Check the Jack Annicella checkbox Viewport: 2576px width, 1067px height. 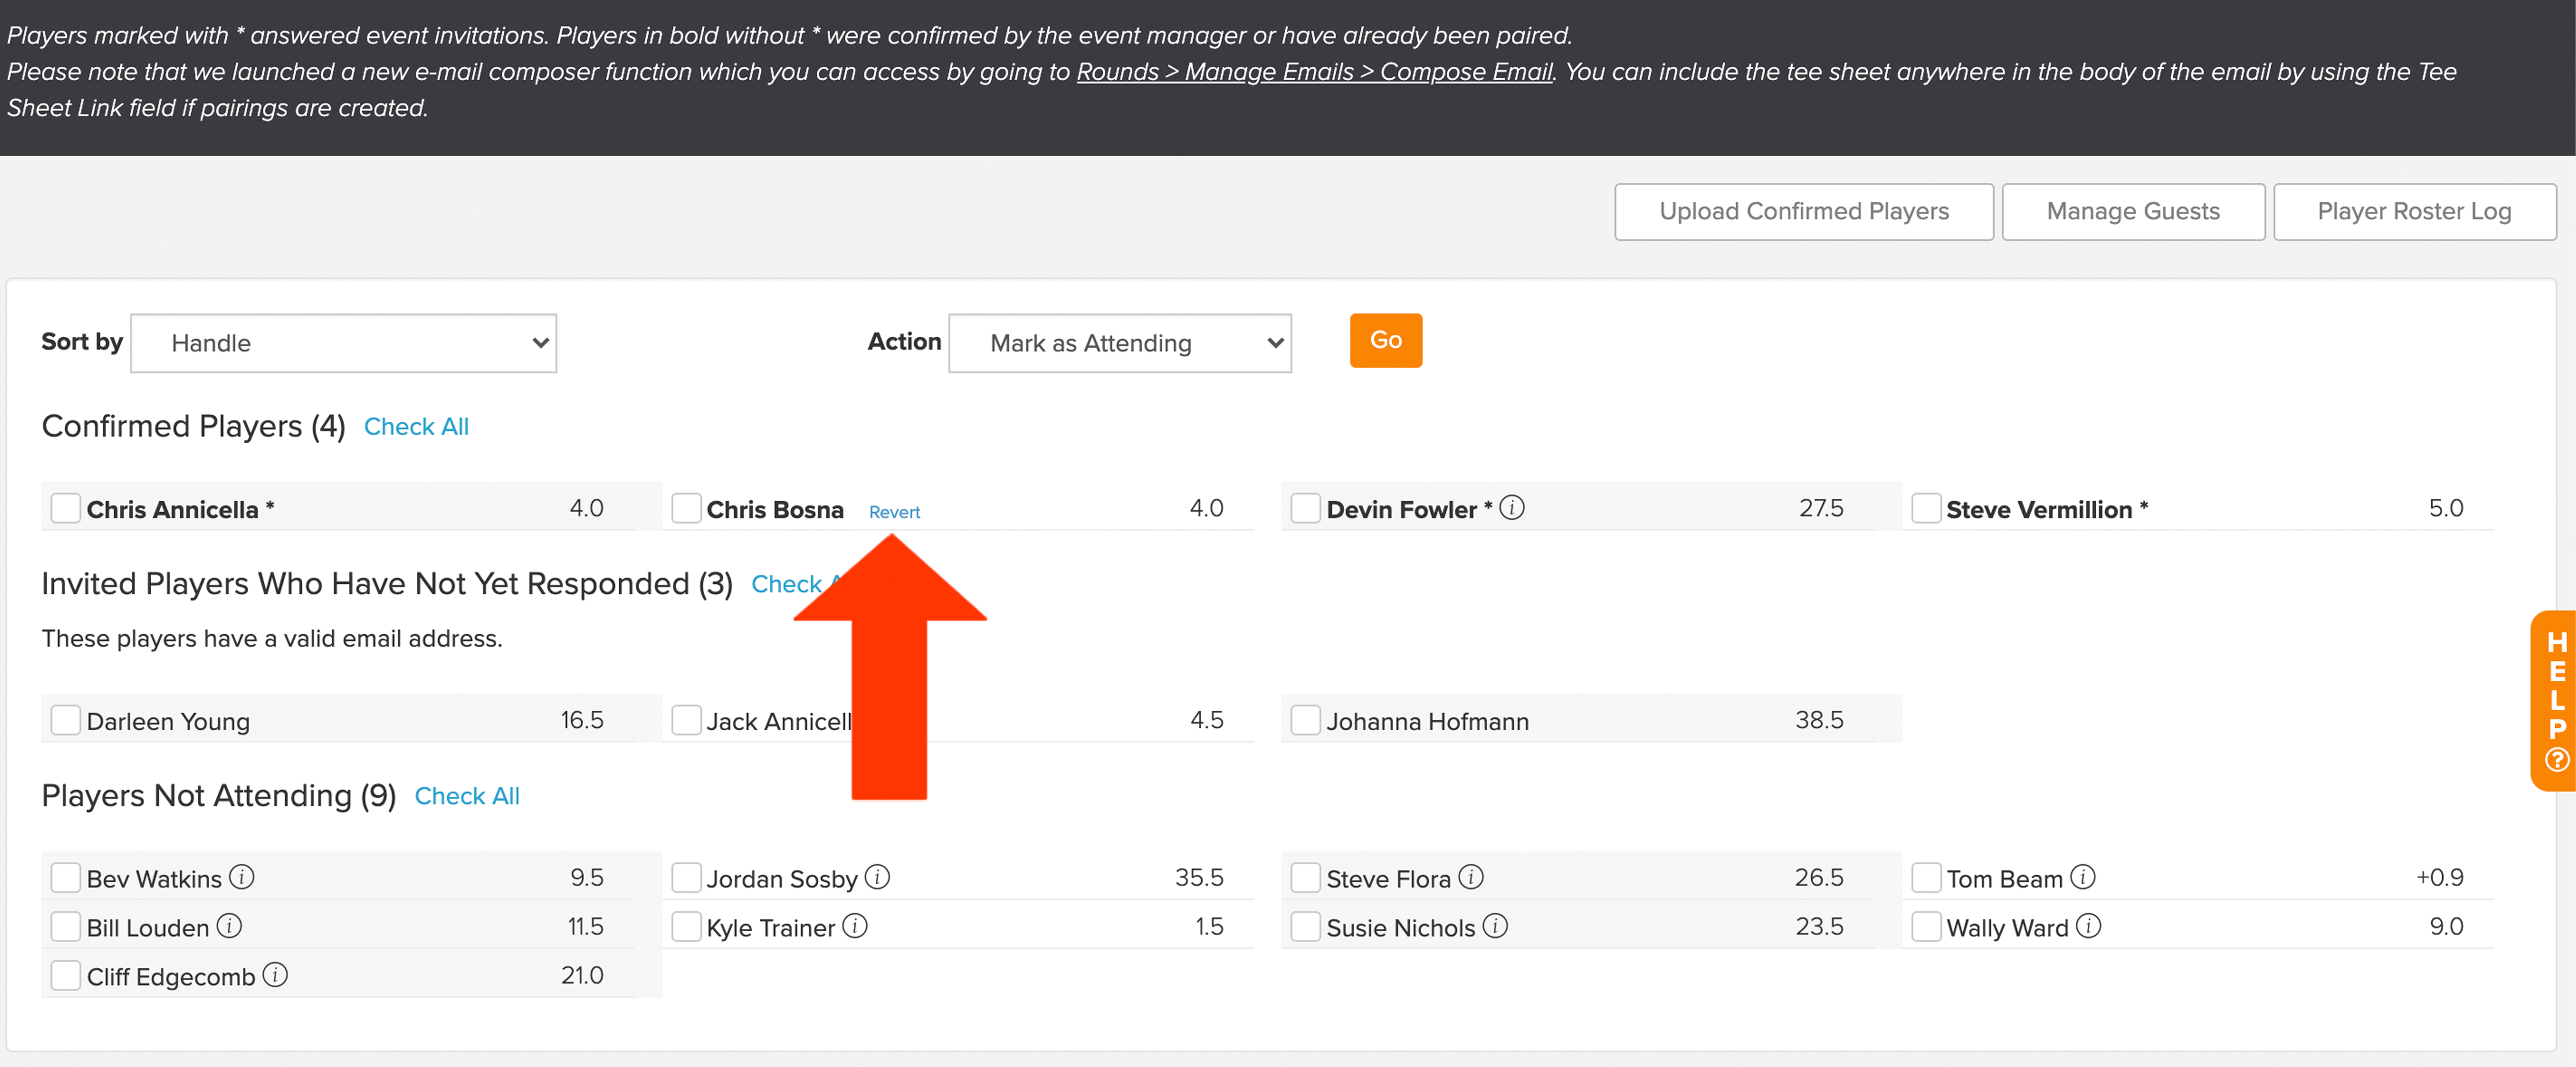tap(686, 720)
